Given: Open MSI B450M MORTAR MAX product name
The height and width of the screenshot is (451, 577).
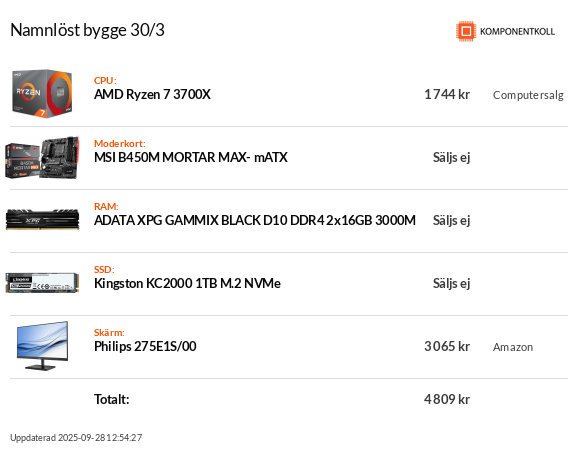Looking at the screenshot, I should tap(191, 157).
